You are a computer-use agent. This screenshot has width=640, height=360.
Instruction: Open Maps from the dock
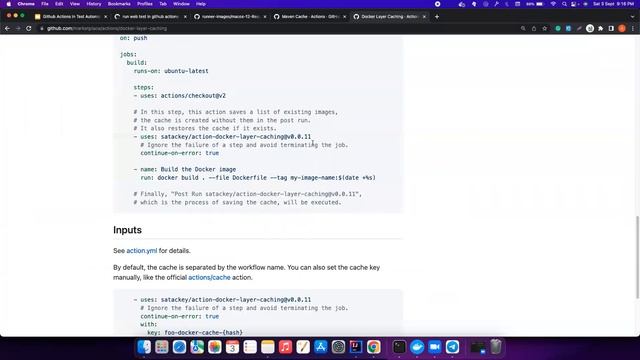197,347
